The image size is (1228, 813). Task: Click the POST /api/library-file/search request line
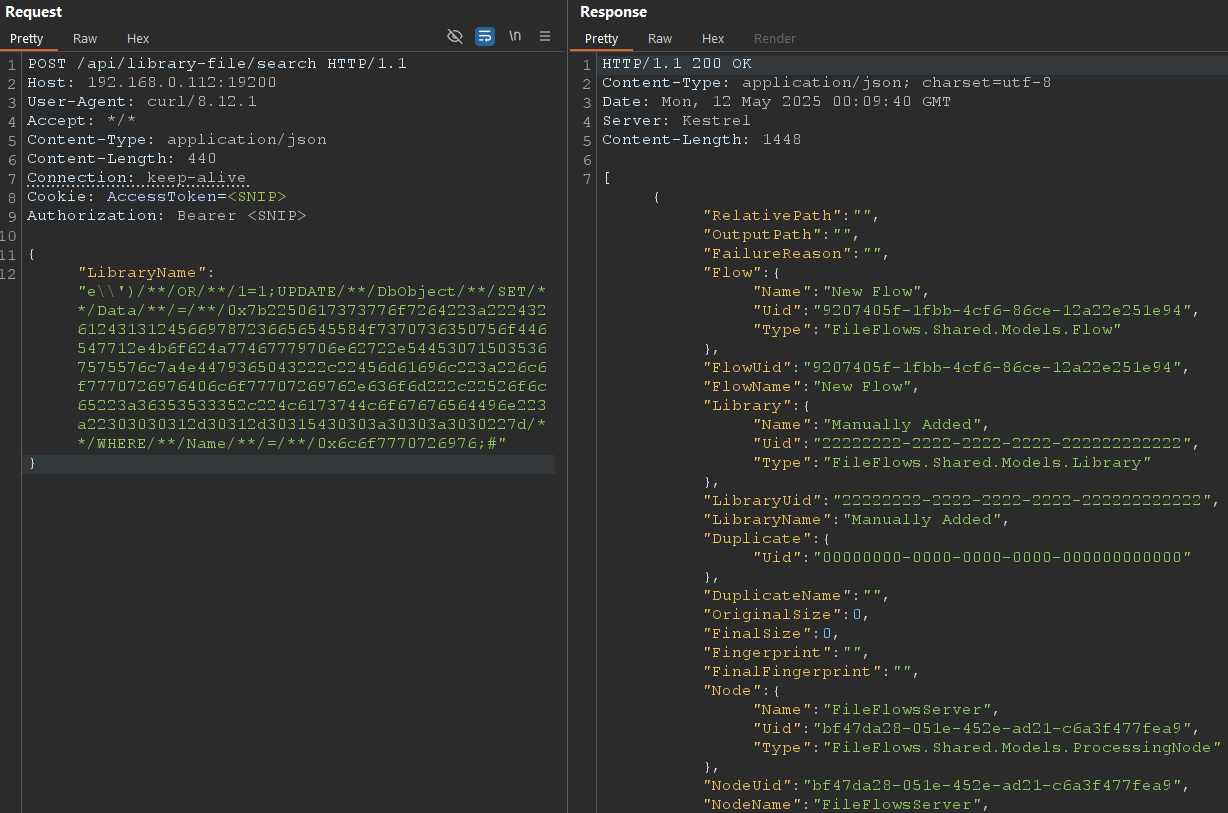(x=217, y=63)
